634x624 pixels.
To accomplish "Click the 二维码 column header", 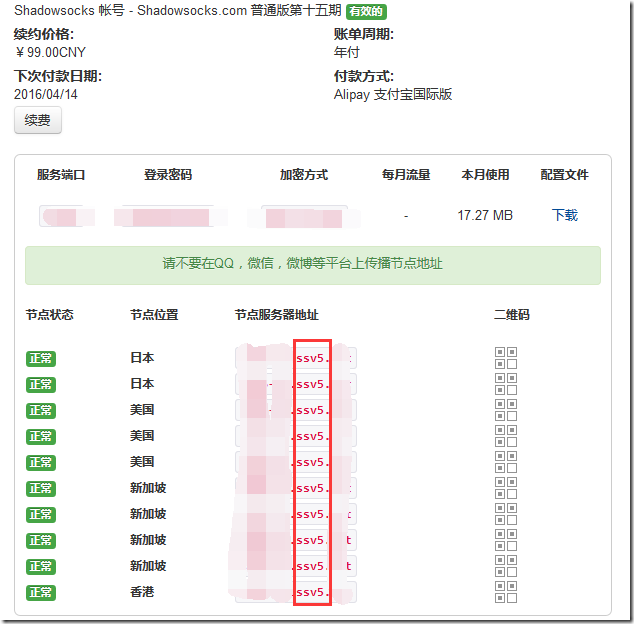I will (511, 314).
